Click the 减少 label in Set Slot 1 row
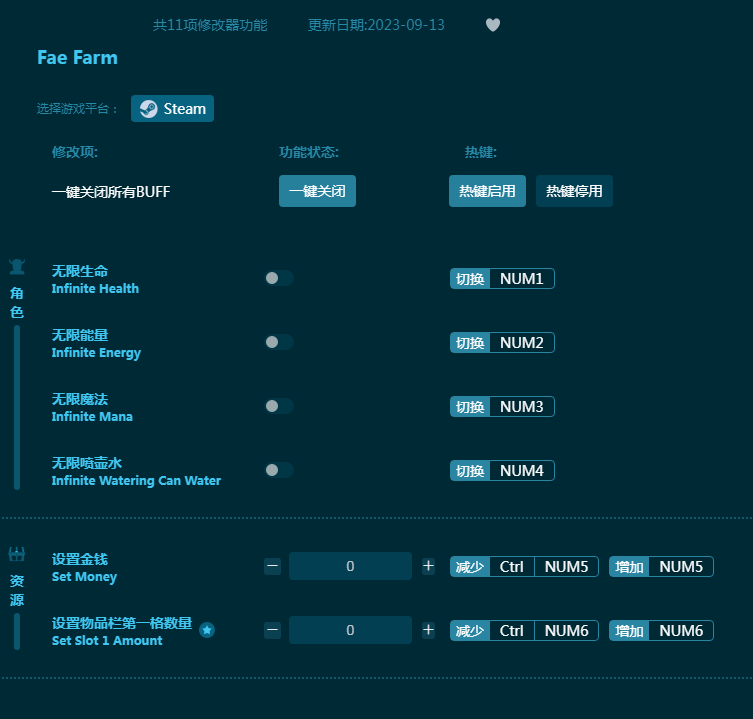 pyautogui.click(x=470, y=631)
